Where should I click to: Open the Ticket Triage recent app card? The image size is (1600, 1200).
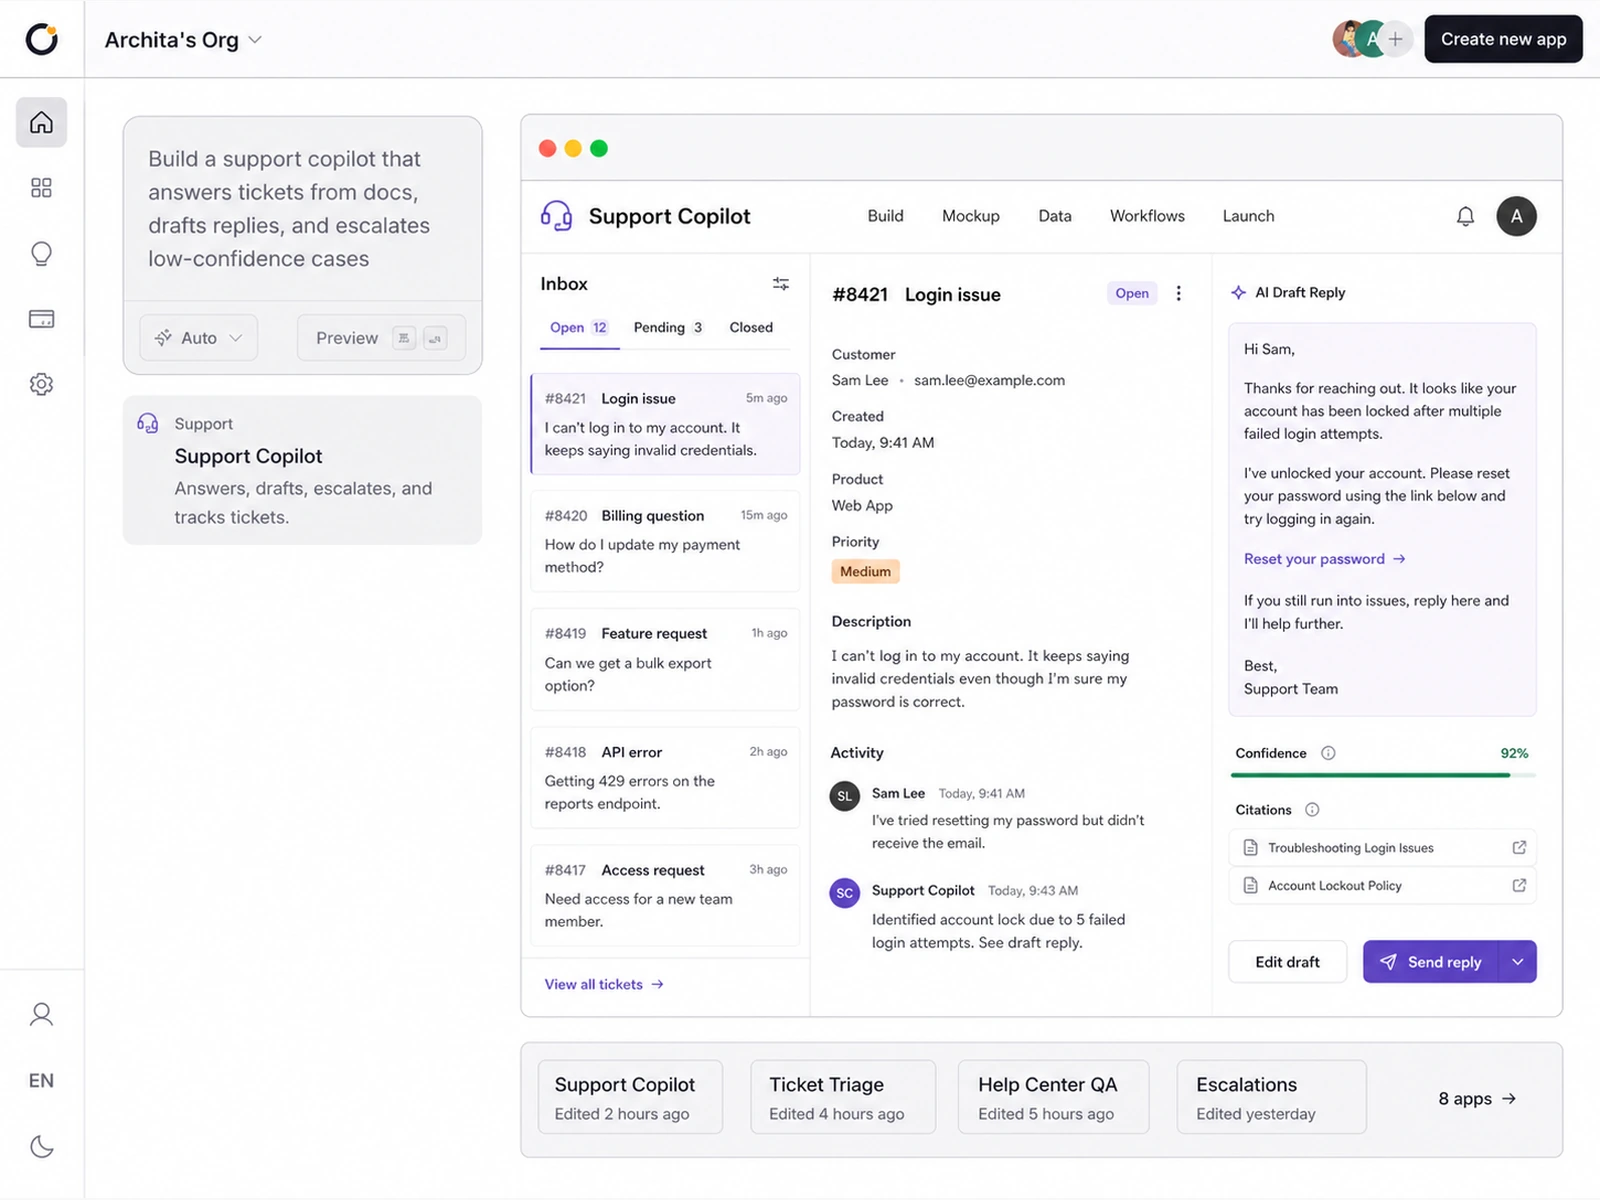843,1097
